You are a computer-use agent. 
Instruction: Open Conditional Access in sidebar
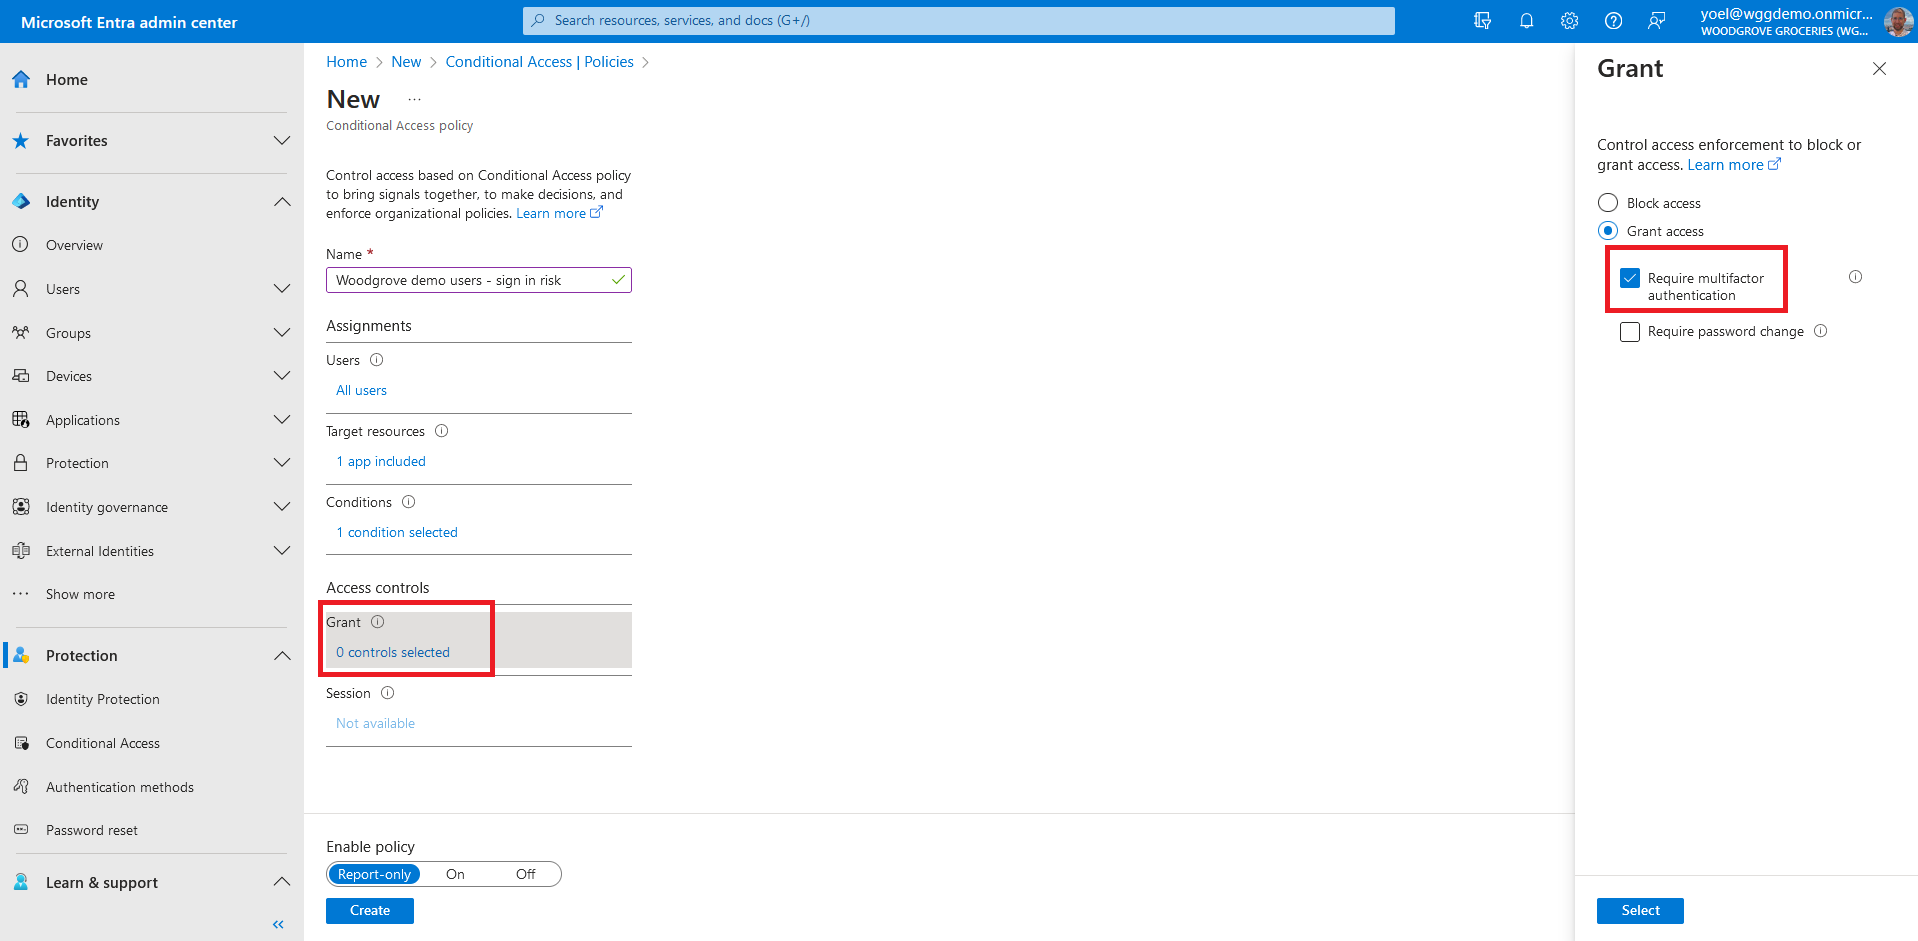[x=102, y=743]
